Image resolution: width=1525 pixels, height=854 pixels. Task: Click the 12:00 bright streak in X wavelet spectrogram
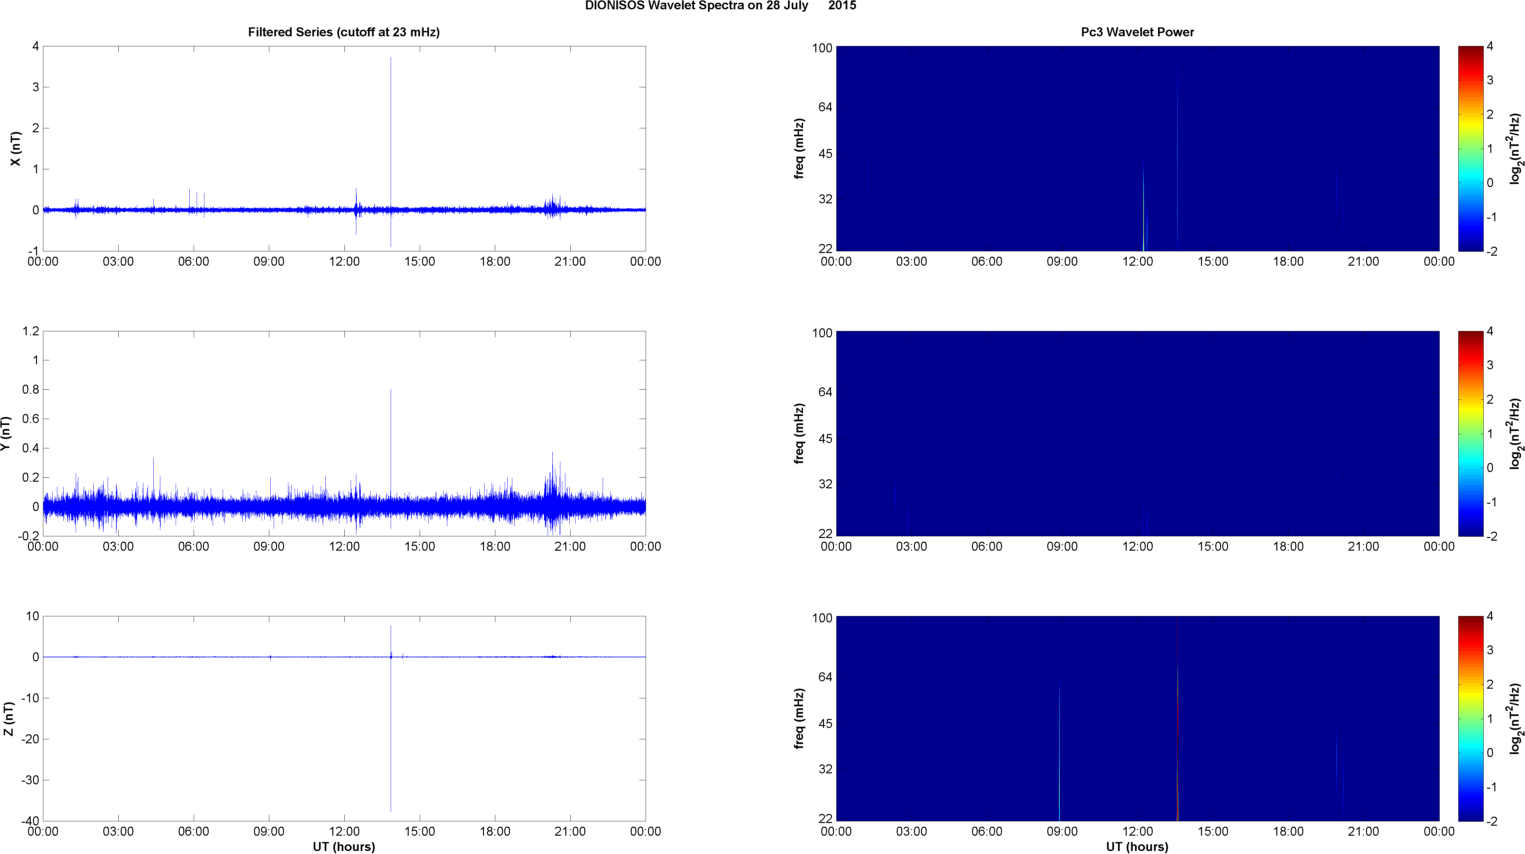(1143, 210)
